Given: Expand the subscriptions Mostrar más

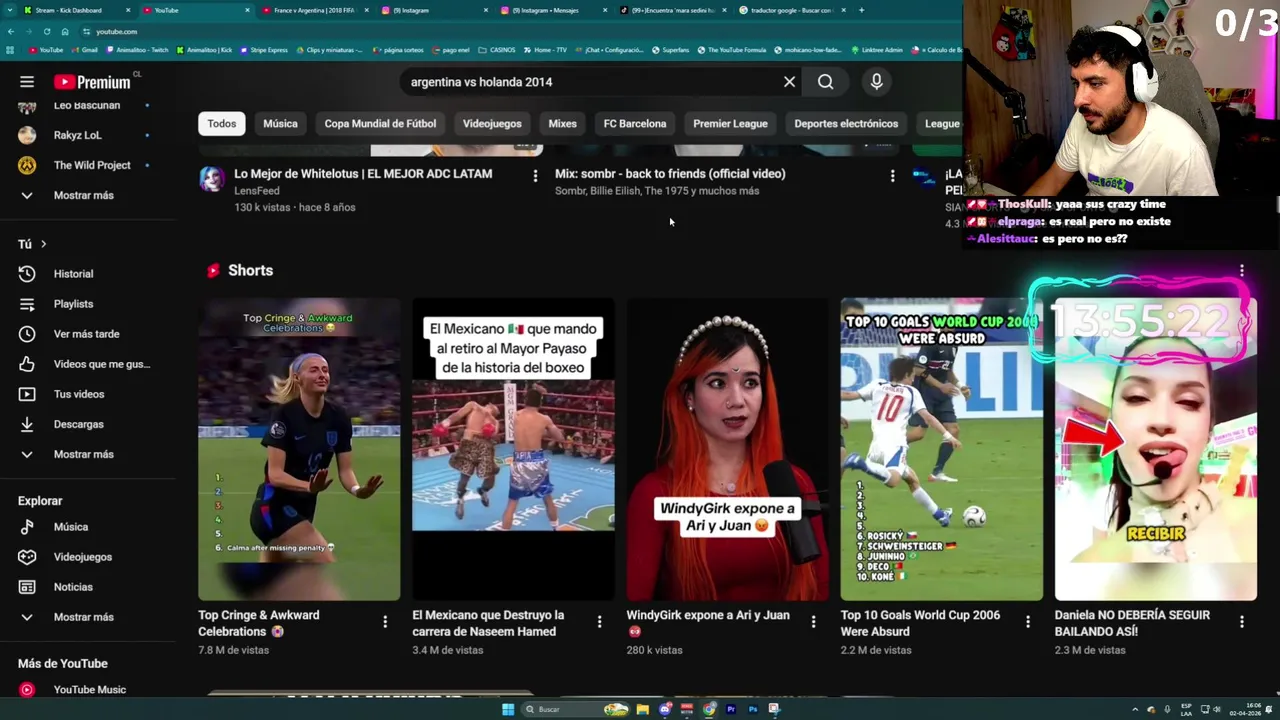Looking at the screenshot, I should 85,195.
